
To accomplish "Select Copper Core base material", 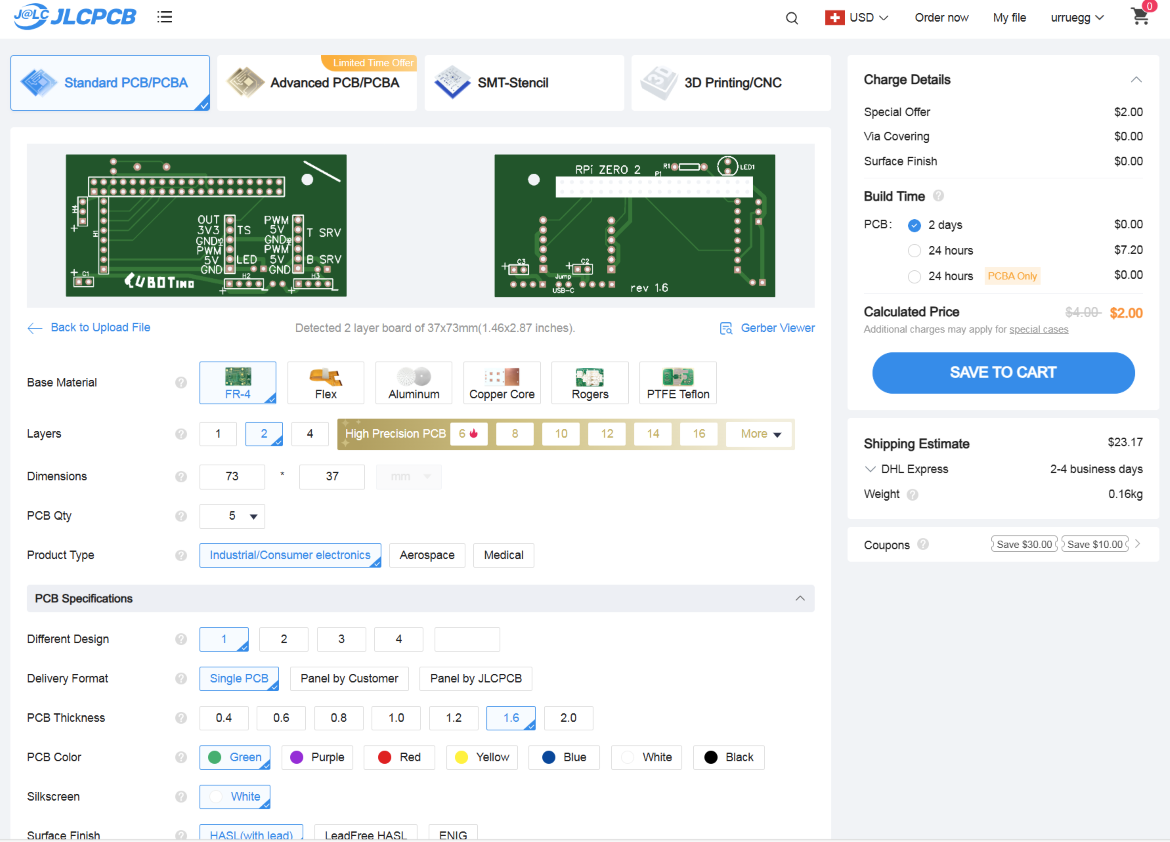I will 501,382.
